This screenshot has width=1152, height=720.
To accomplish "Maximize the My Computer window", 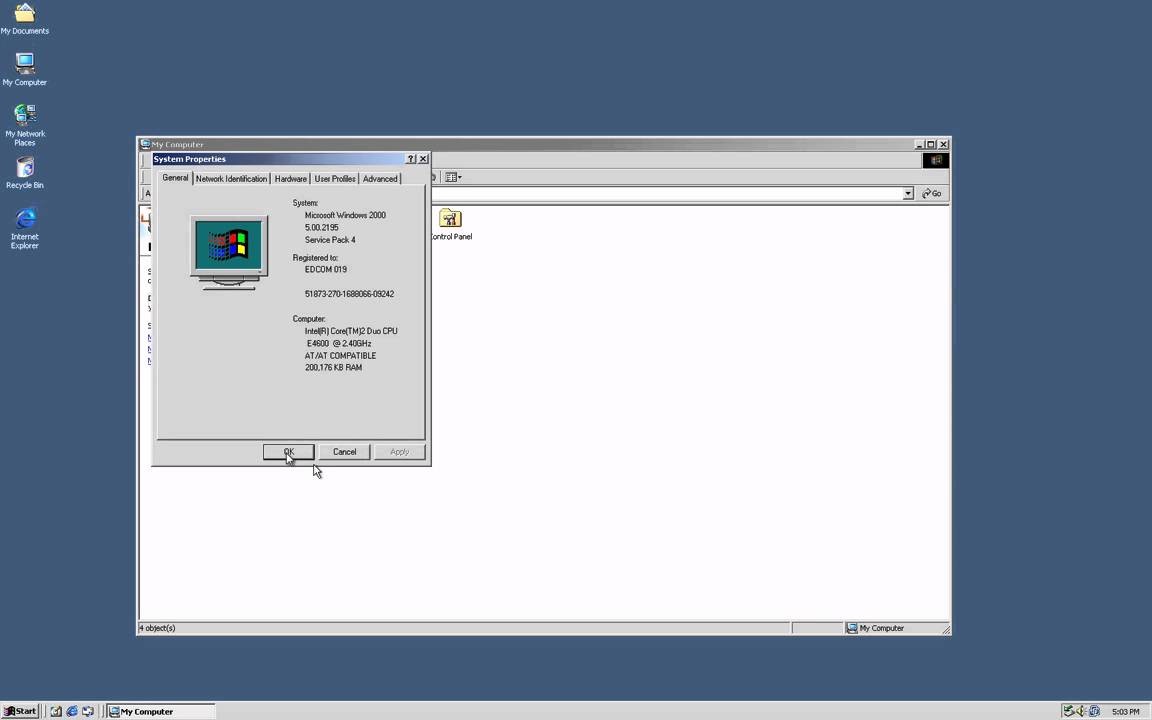I will (931, 145).
